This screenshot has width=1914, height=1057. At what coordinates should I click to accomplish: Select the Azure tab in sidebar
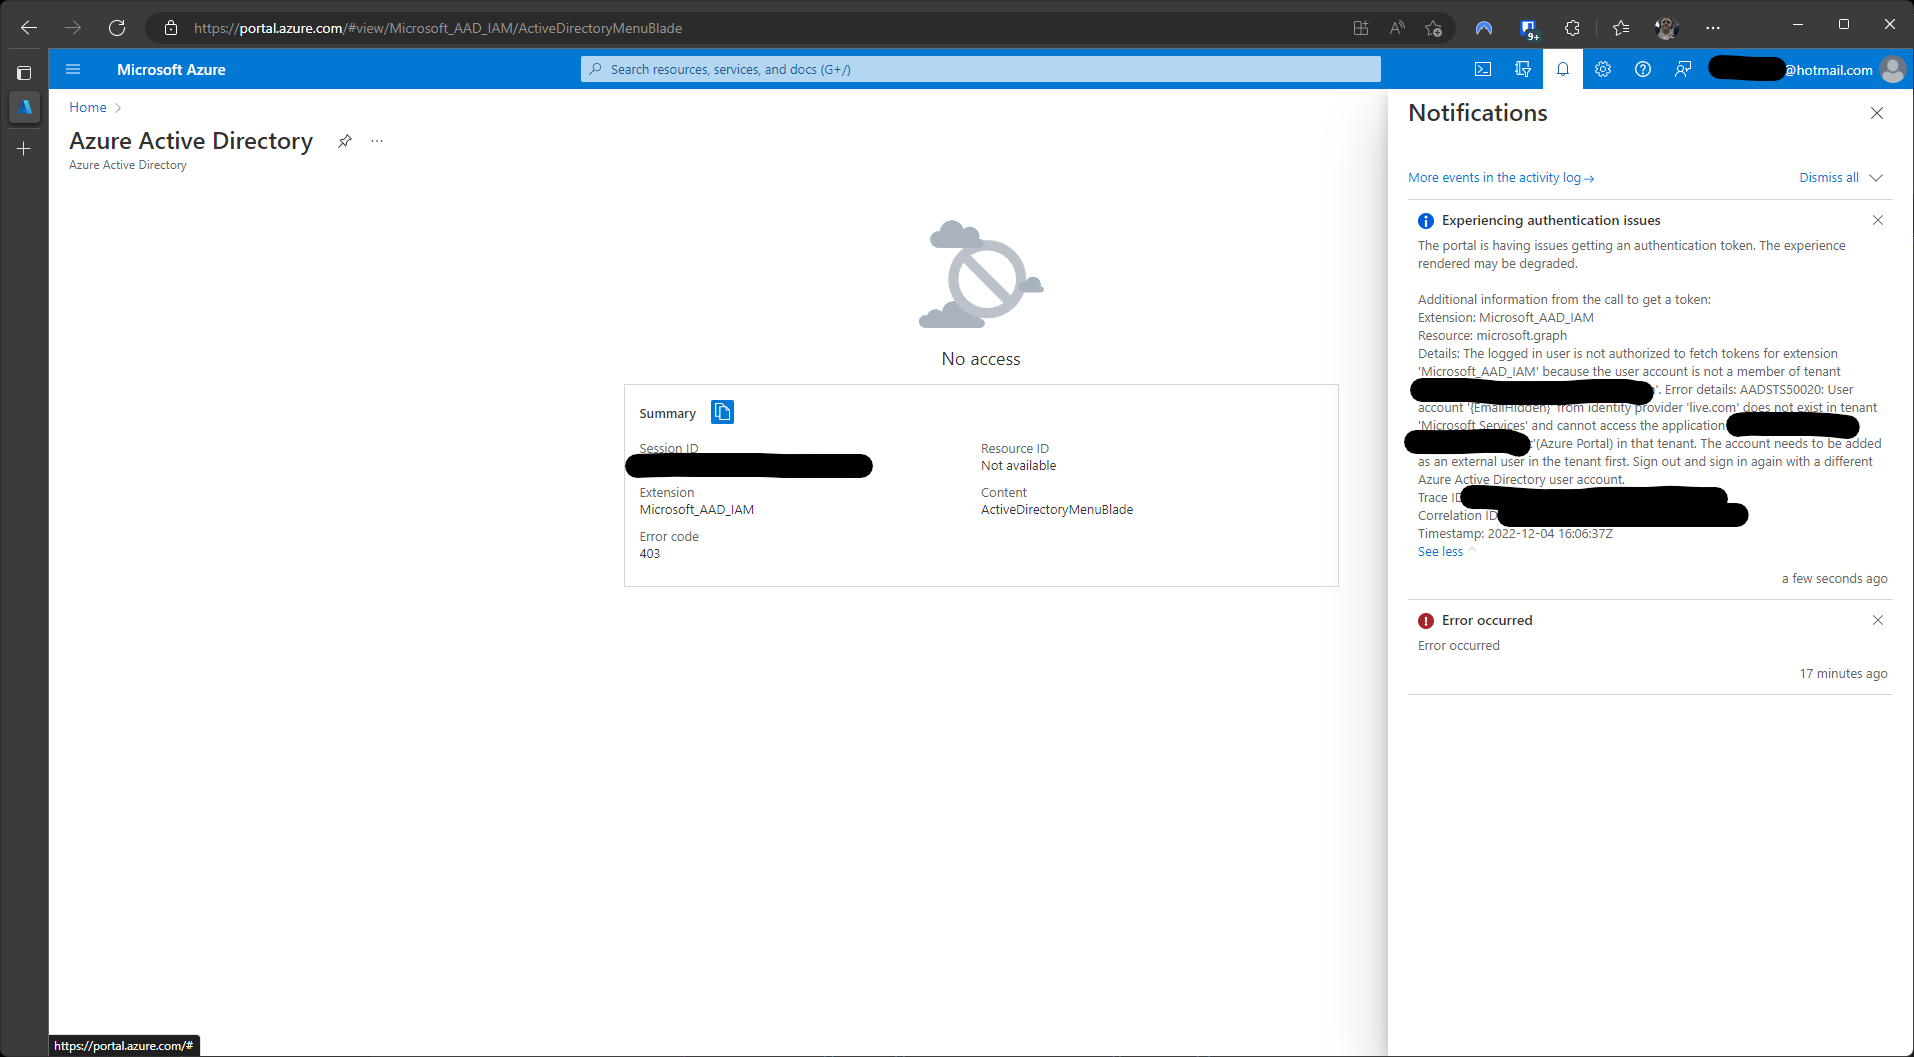click(x=24, y=107)
